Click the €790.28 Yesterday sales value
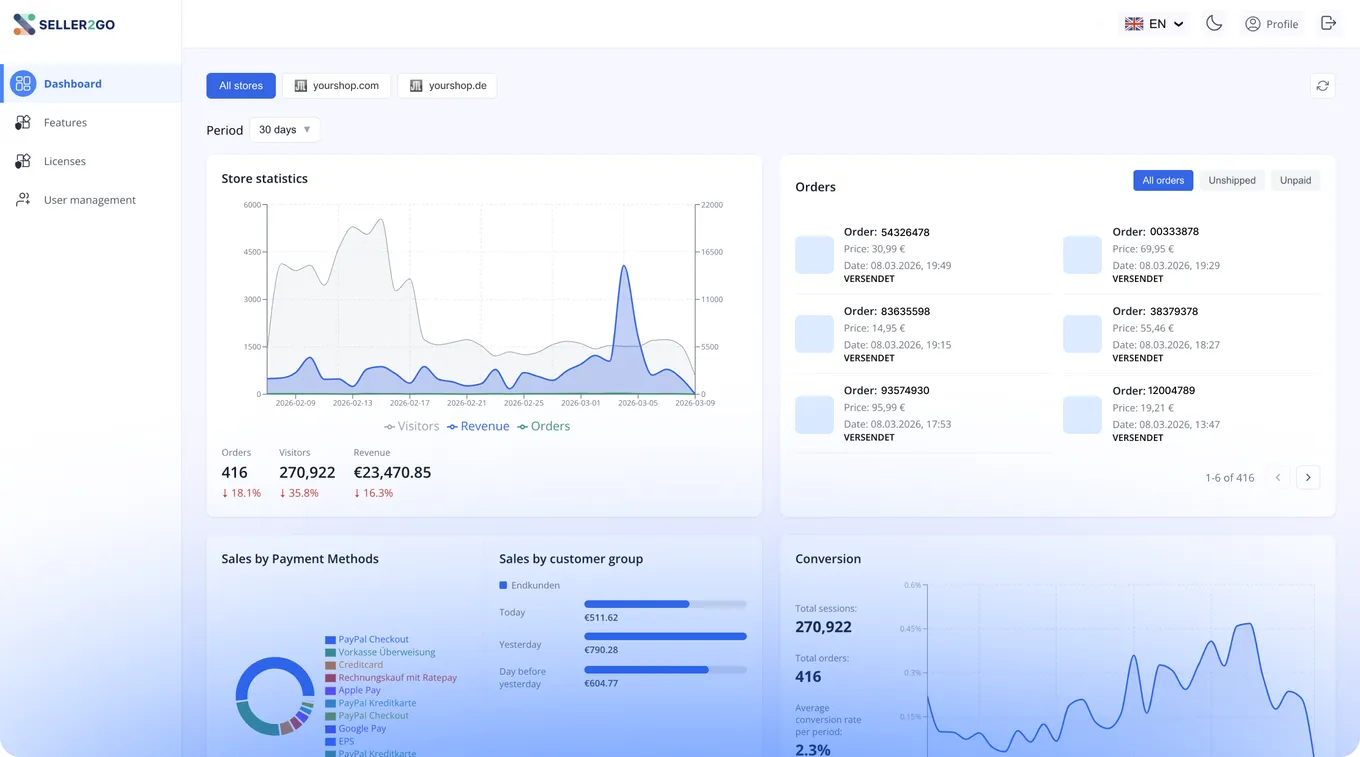 (x=601, y=650)
